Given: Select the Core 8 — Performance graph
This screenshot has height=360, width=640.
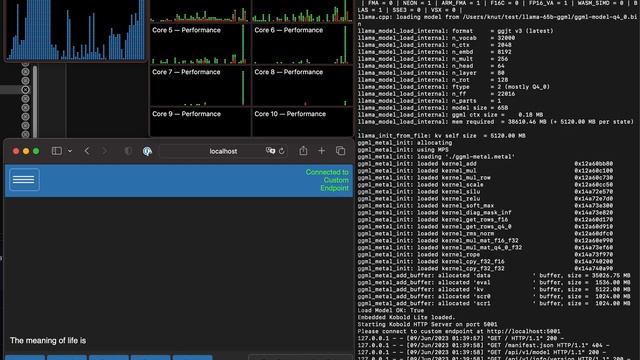Looking at the screenshot, I should pos(302,86).
